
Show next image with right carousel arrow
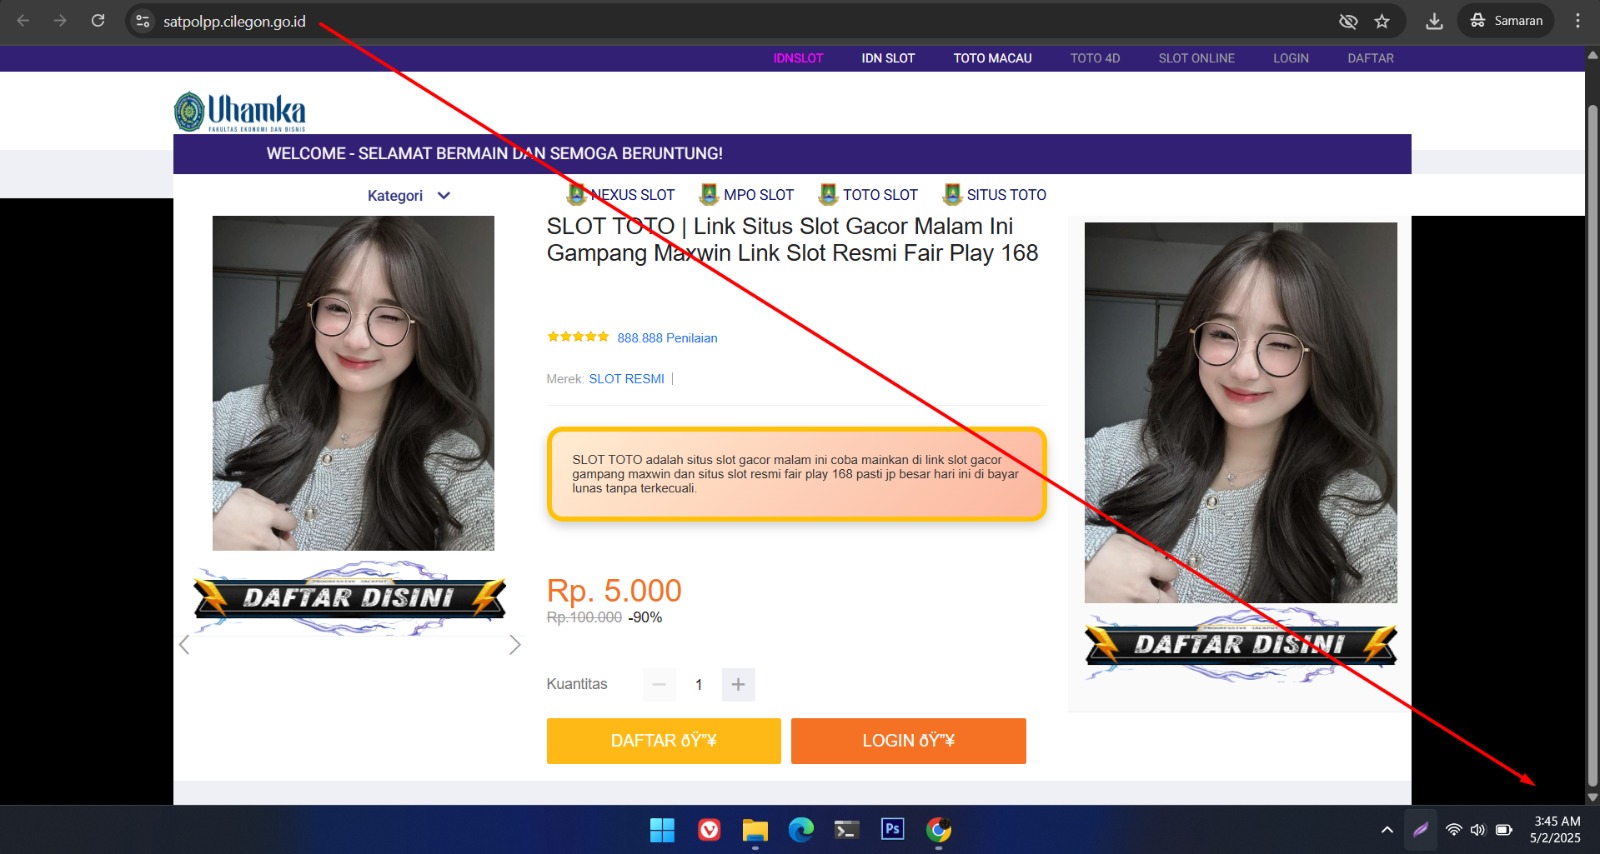pyautogui.click(x=514, y=645)
